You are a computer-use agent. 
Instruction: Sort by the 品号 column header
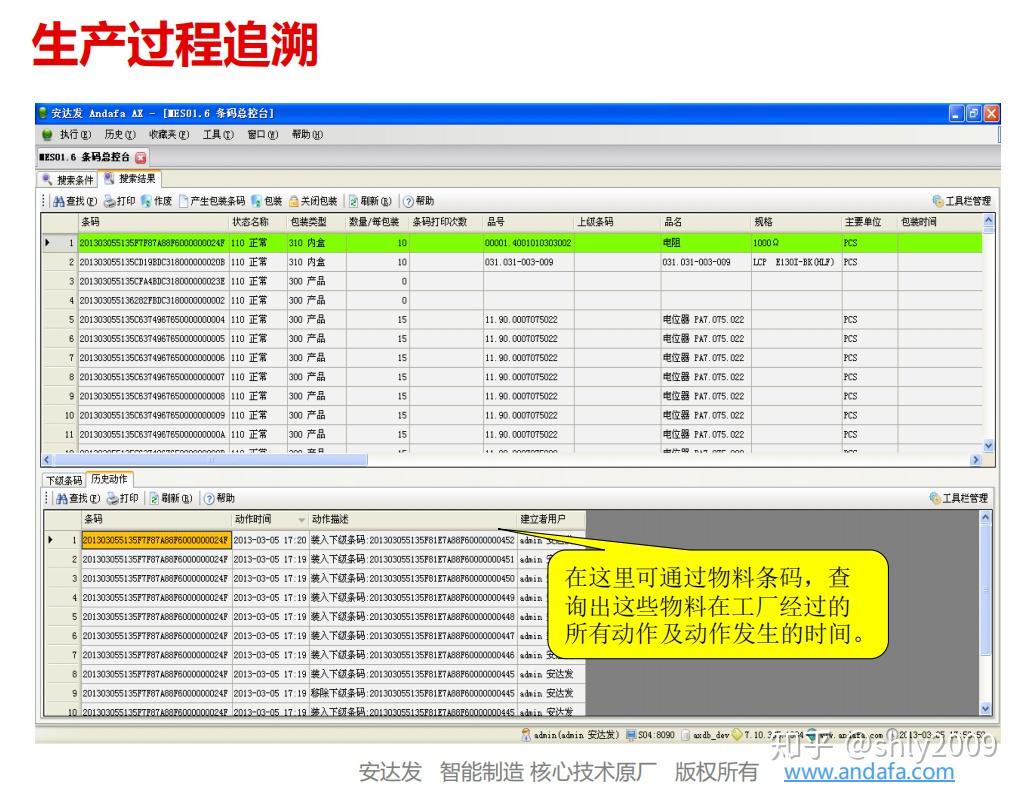pos(528,222)
